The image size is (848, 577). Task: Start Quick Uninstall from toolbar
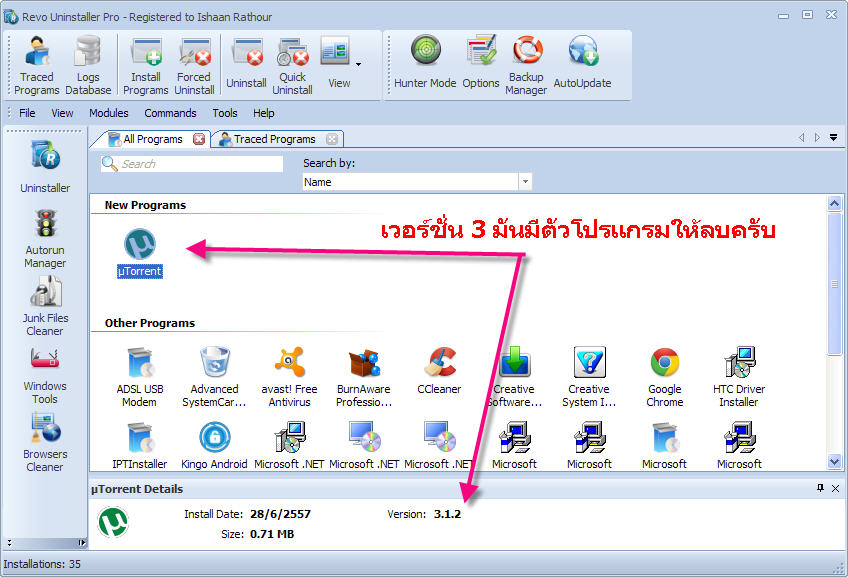click(293, 65)
